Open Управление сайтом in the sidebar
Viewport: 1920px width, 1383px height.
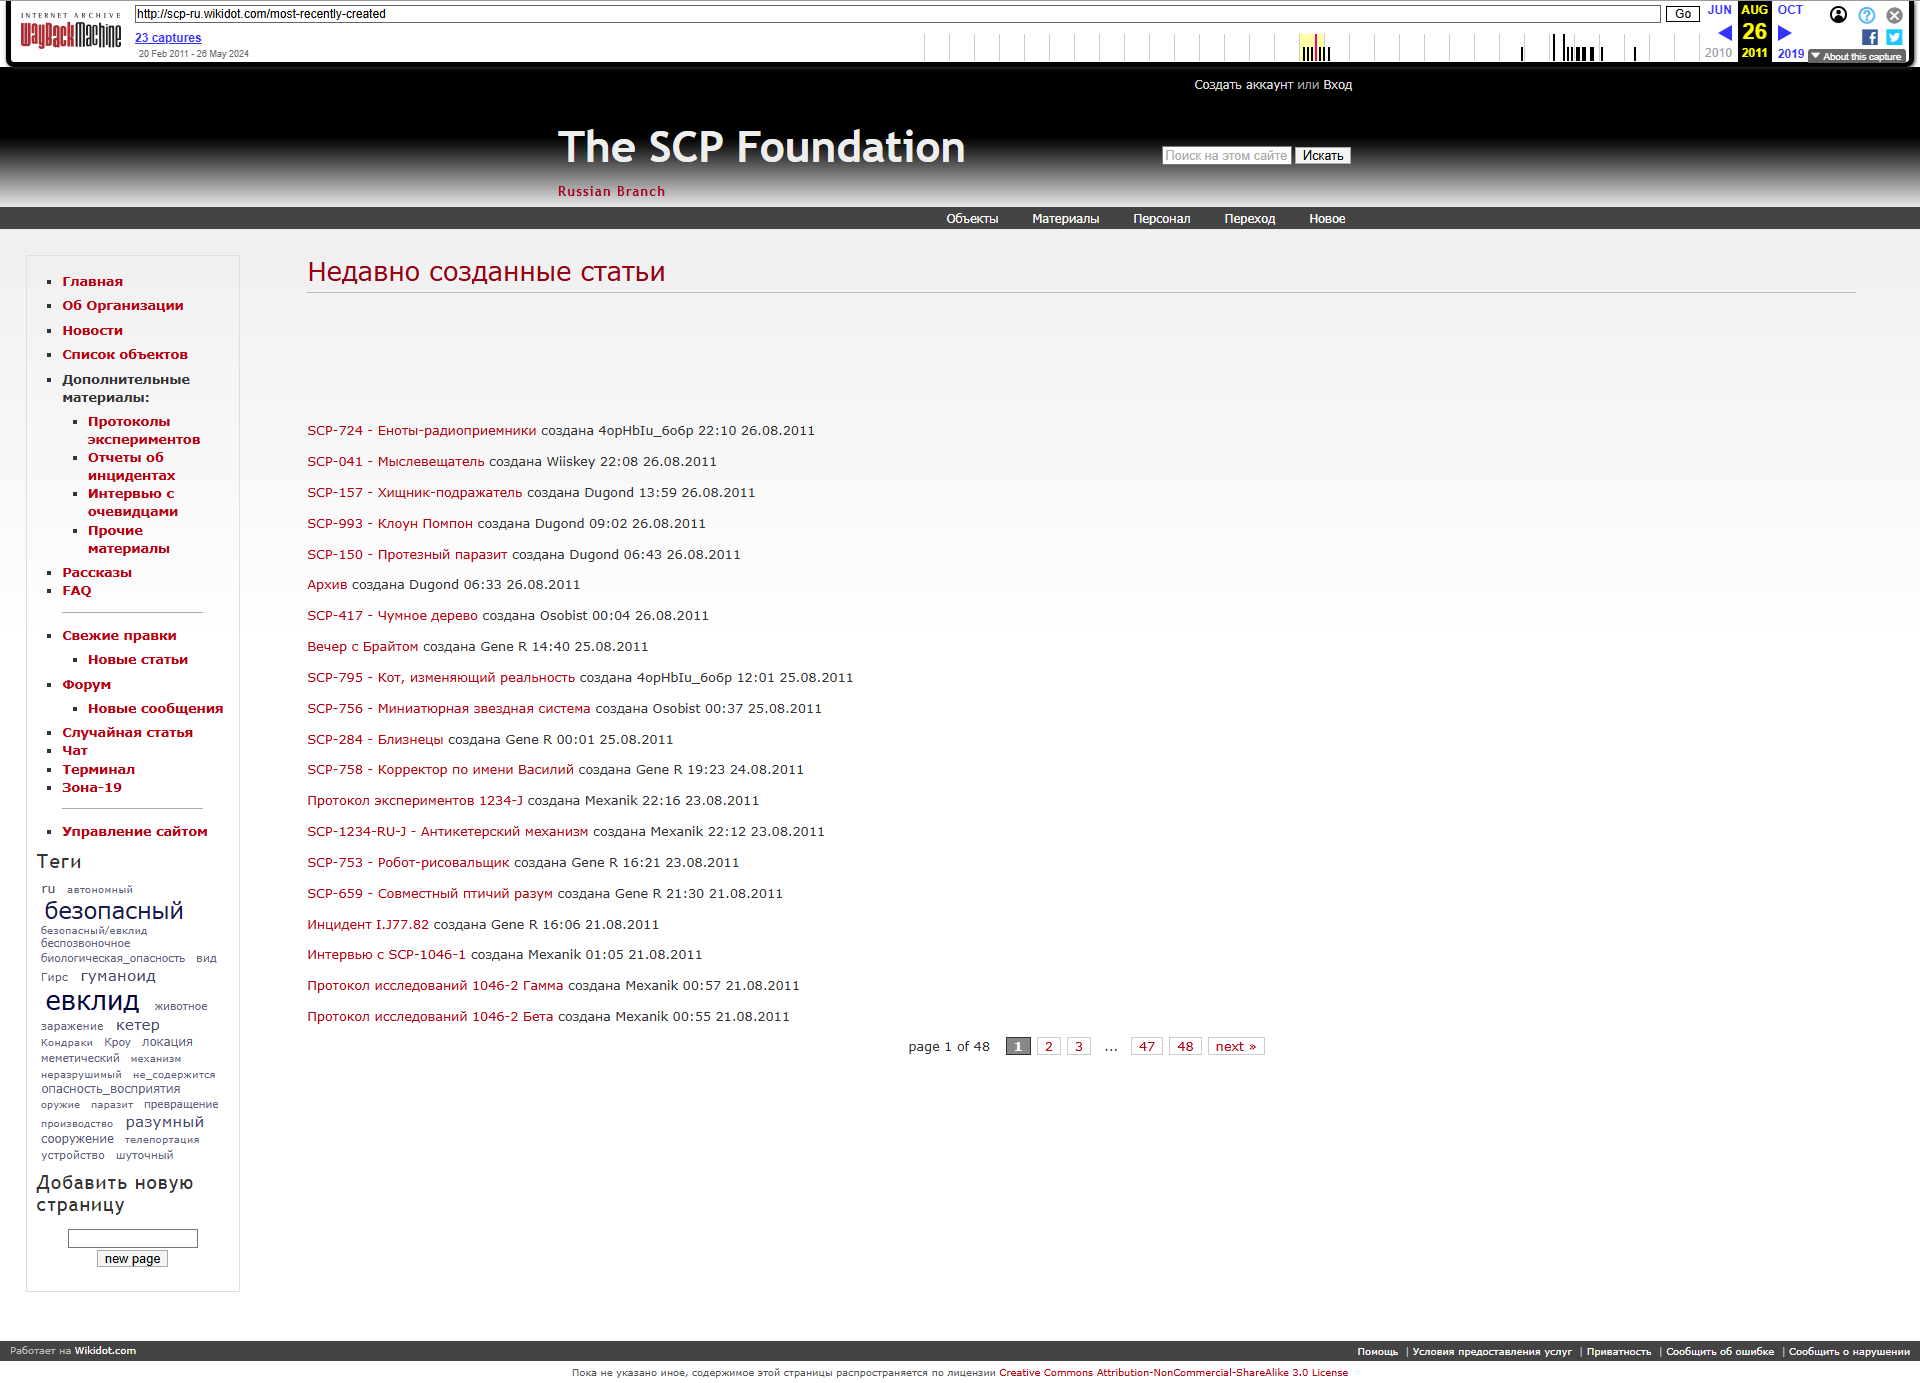click(135, 832)
